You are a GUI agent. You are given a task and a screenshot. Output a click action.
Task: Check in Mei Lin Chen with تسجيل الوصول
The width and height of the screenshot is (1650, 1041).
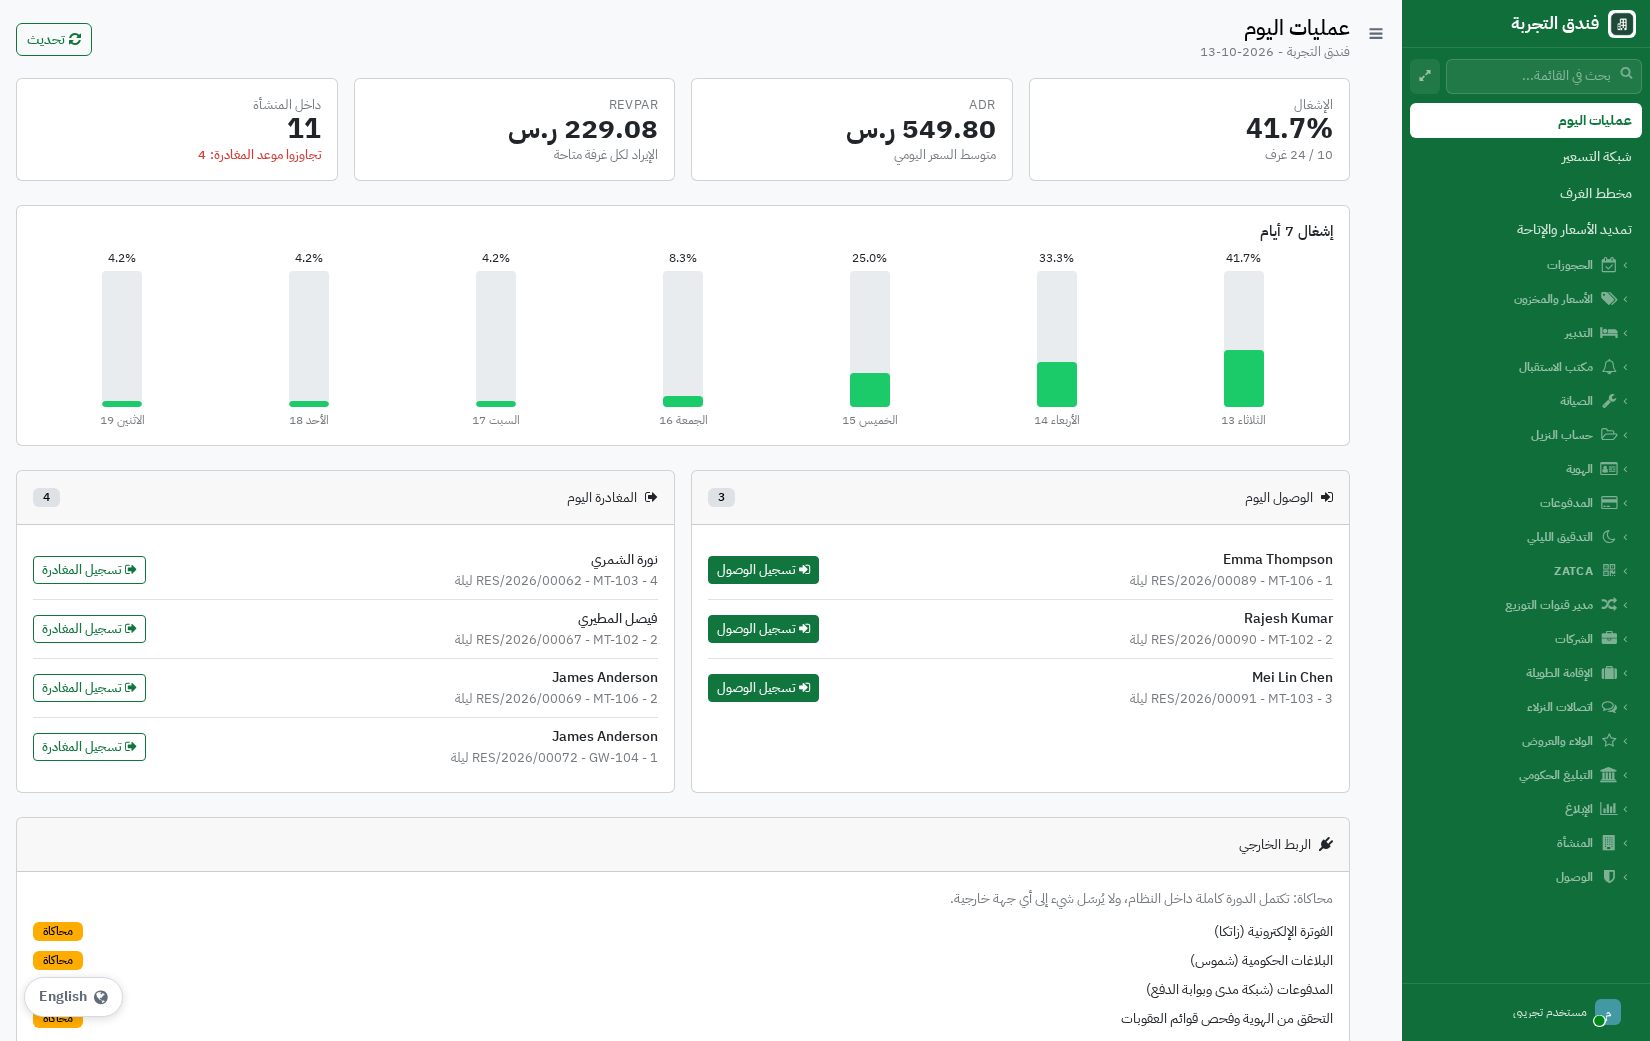pyautogui.click(x=763, y=688)
